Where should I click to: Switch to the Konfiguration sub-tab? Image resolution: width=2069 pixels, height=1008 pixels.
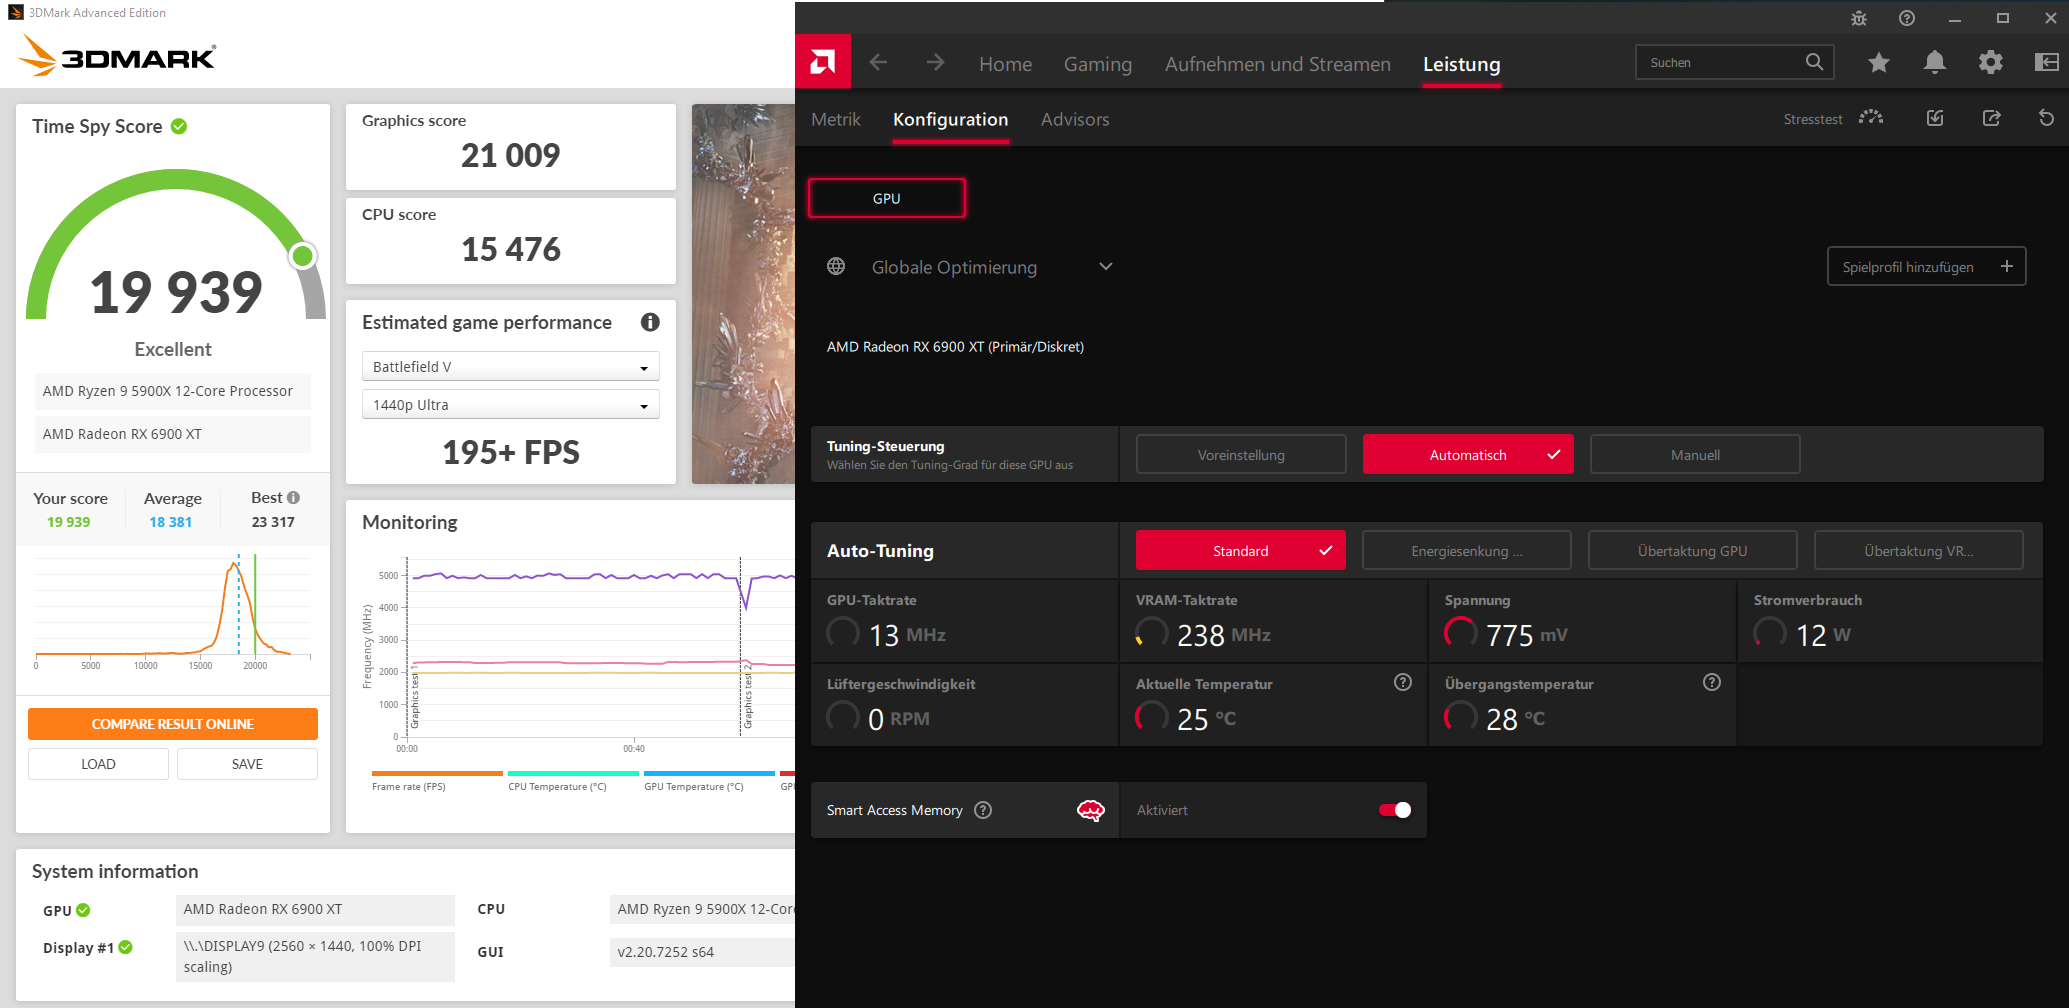click(x=950, y=119)
